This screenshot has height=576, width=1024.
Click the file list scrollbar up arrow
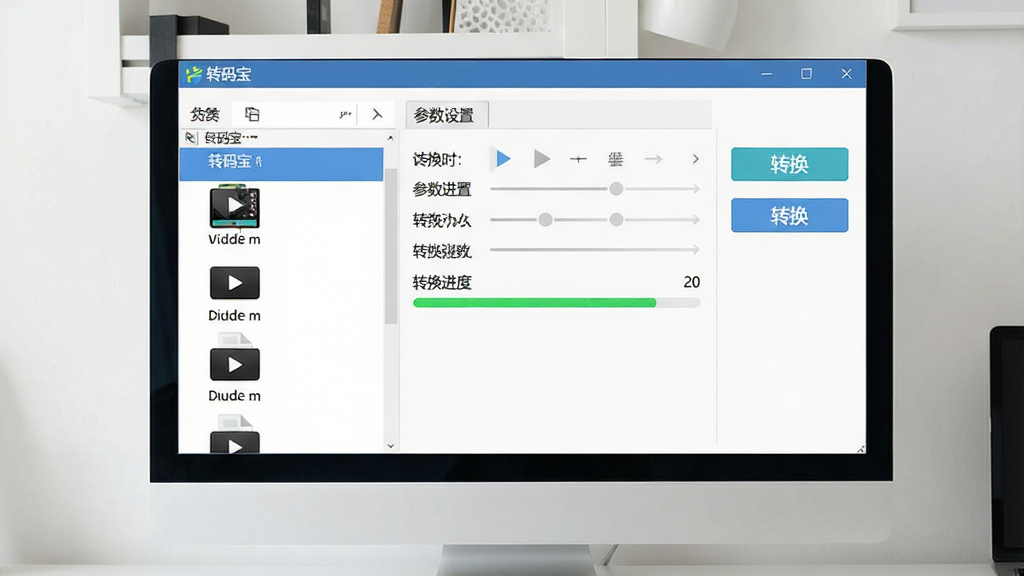pyautogui.click(x=391, y=138)
